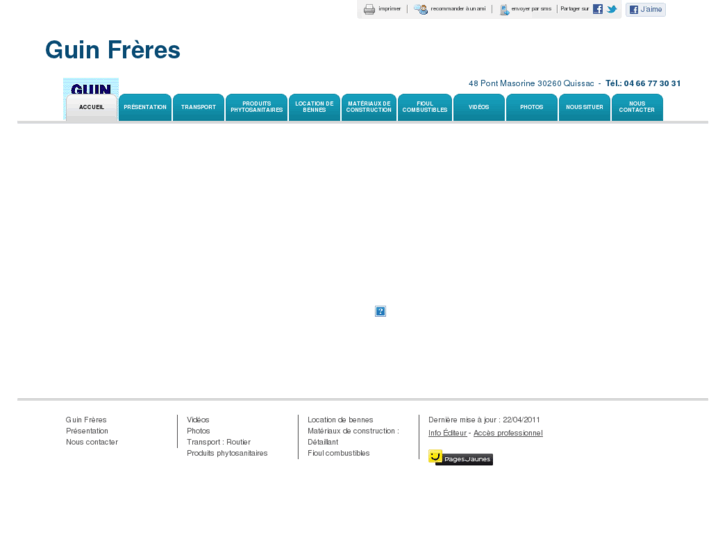727x545 pixels.
Task: Open the Présentation tab
Action: tap(145, 108)
